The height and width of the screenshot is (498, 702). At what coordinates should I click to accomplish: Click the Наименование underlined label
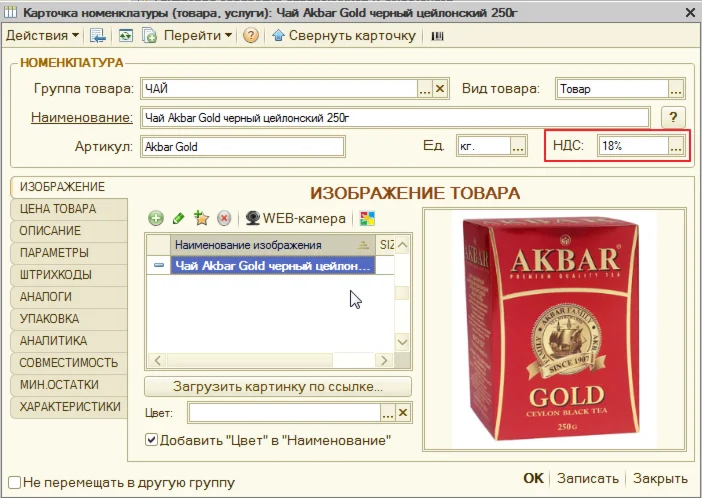click(82, 117)
